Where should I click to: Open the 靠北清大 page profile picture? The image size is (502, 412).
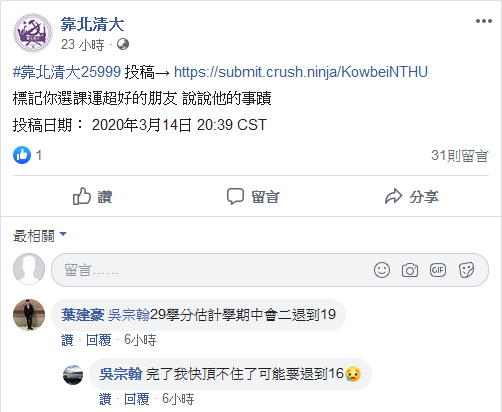pyautogui.click(x=33, y=33)
